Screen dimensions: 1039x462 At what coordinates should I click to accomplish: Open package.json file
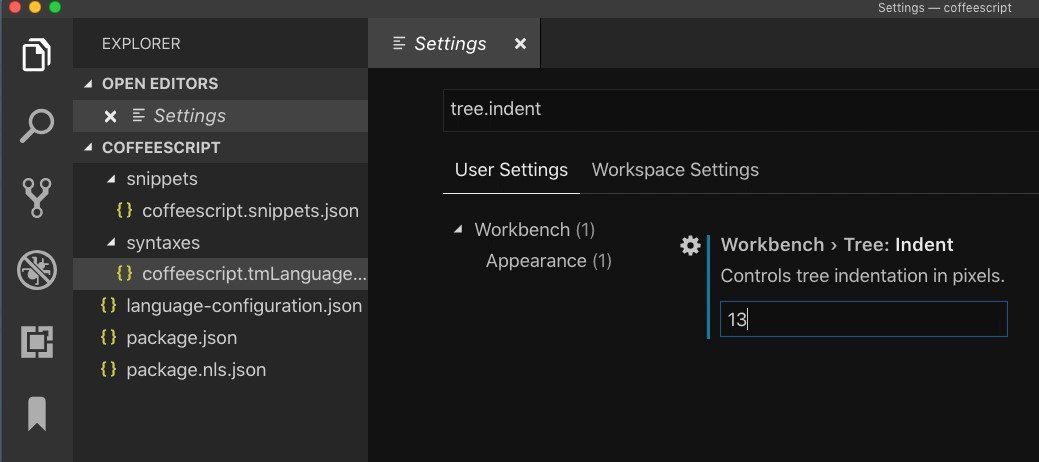point(220,337)
